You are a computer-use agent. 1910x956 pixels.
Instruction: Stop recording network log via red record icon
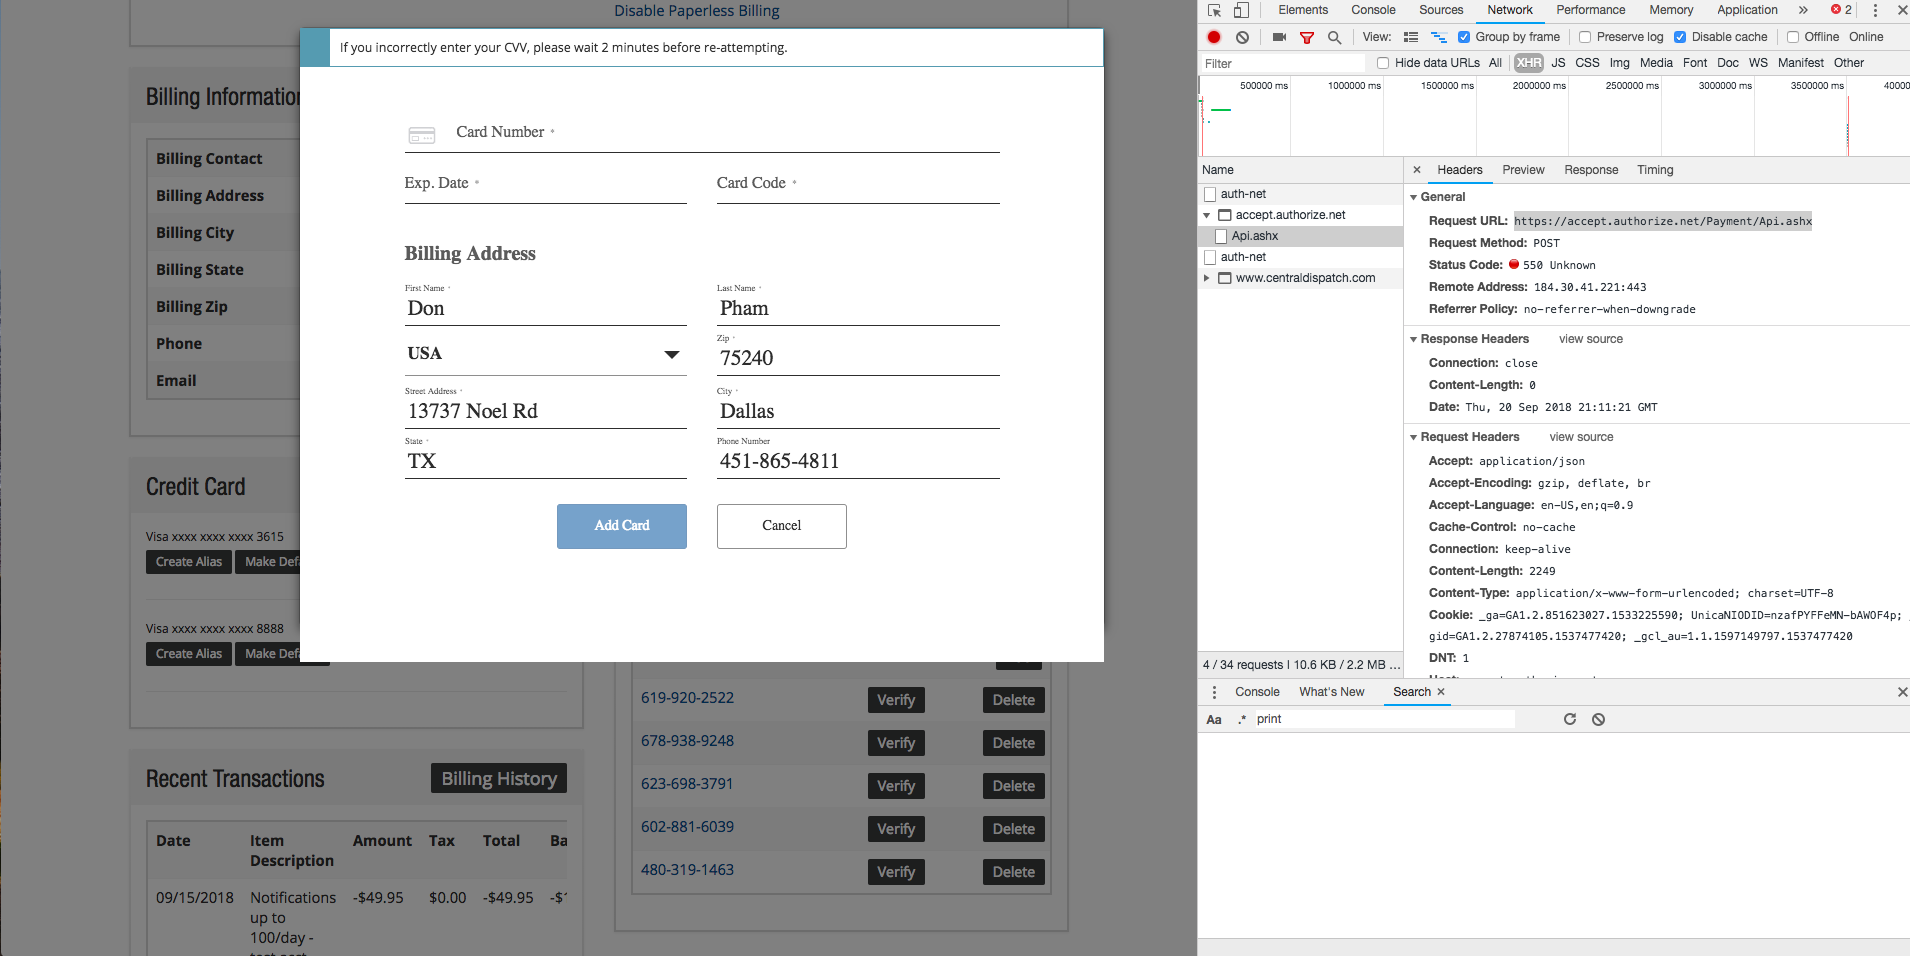click(1213, 37)
